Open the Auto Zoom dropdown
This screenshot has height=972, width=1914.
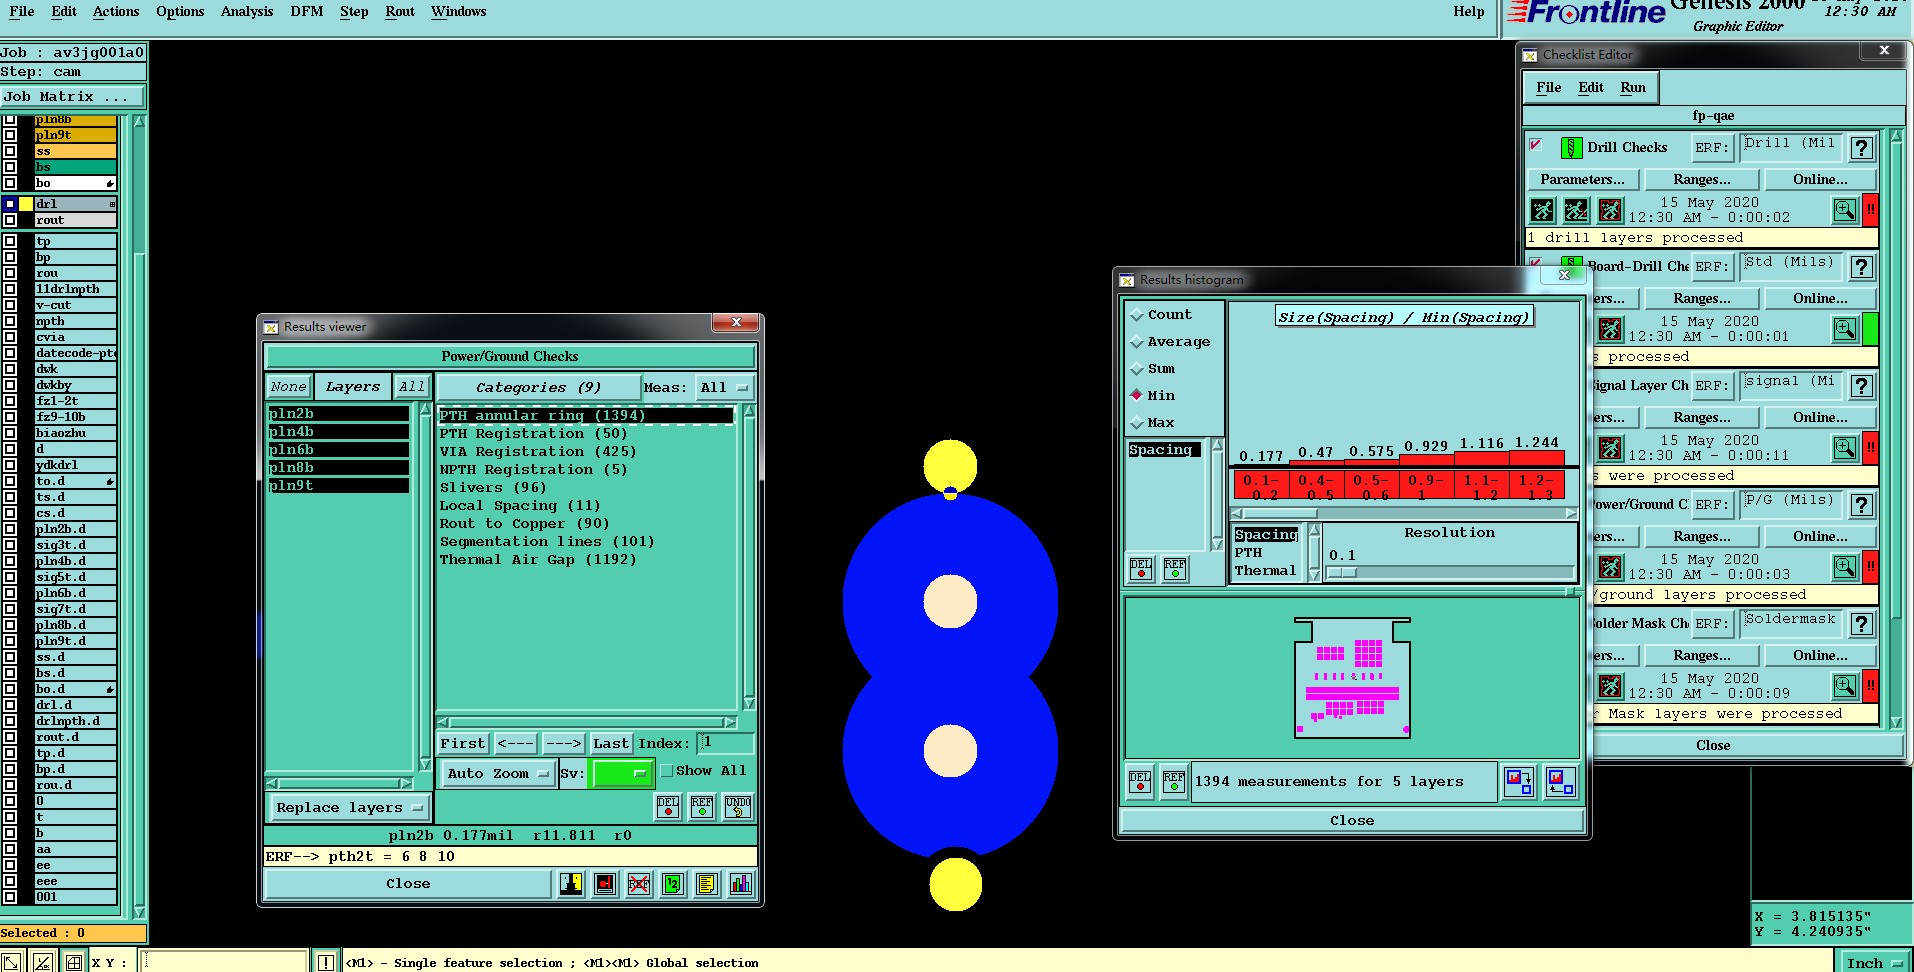(x=498, y=774)
